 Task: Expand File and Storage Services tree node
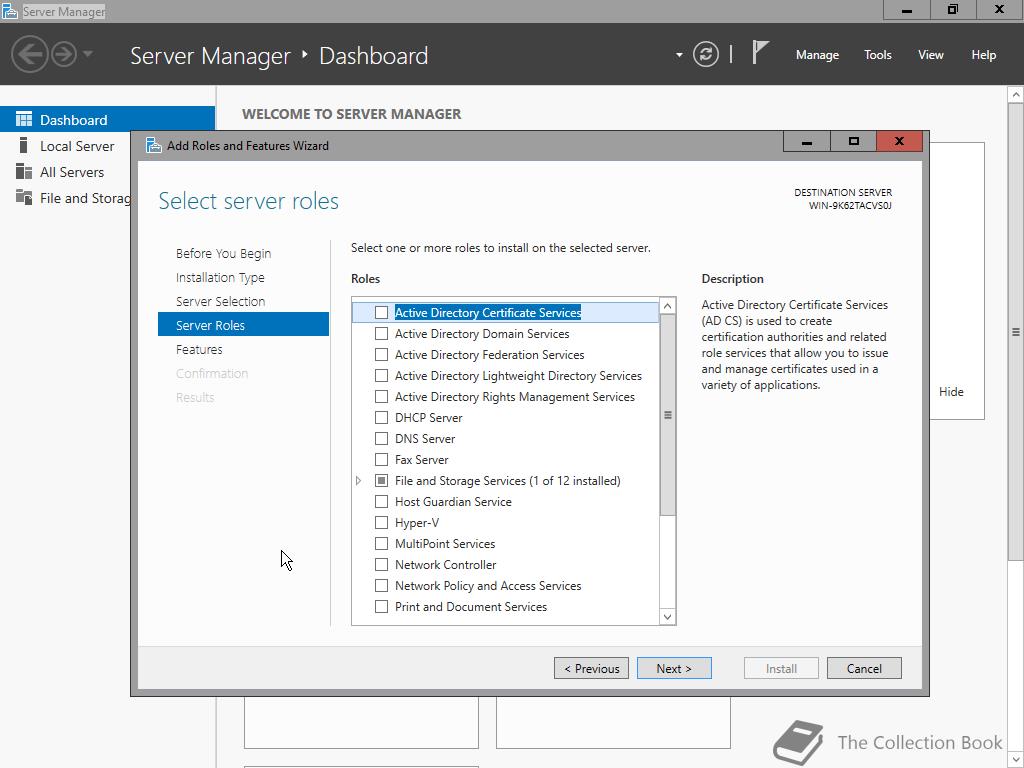pos(359,481)
